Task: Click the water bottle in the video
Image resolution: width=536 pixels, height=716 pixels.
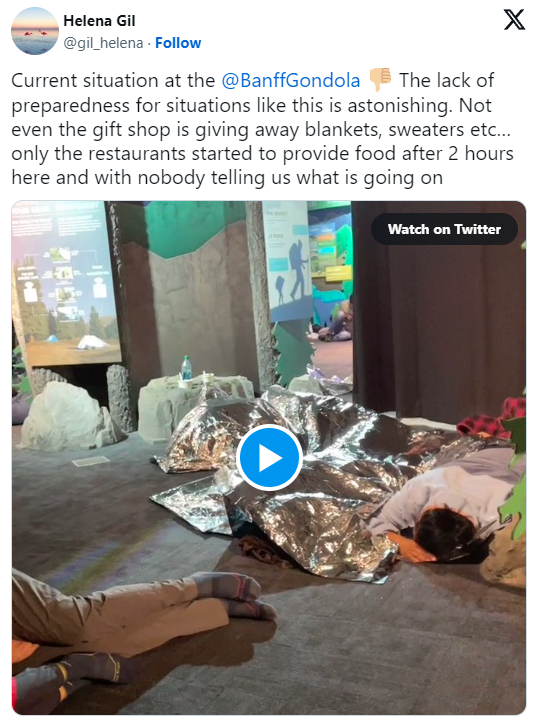Action: 186,368
